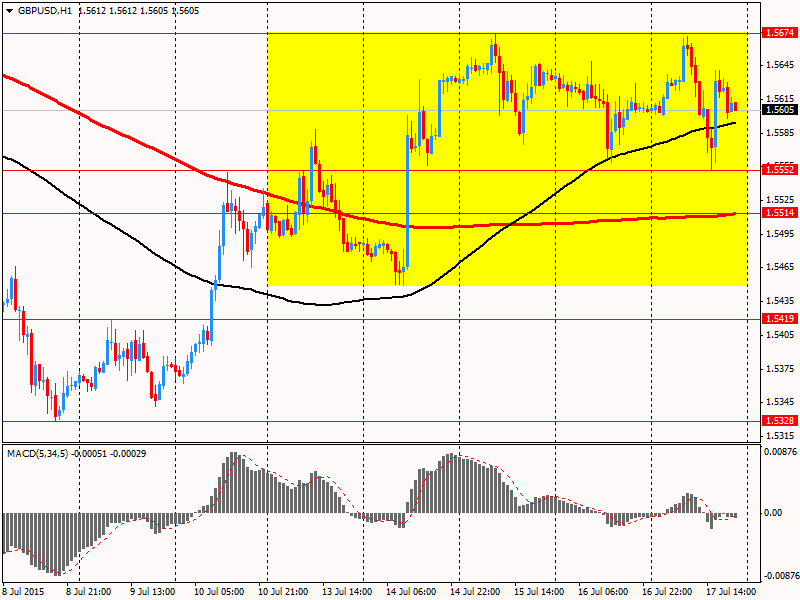Click the GBPUSD,H1 chart title
The width and height of the screenshot is (800, 600).
[44, 11]
